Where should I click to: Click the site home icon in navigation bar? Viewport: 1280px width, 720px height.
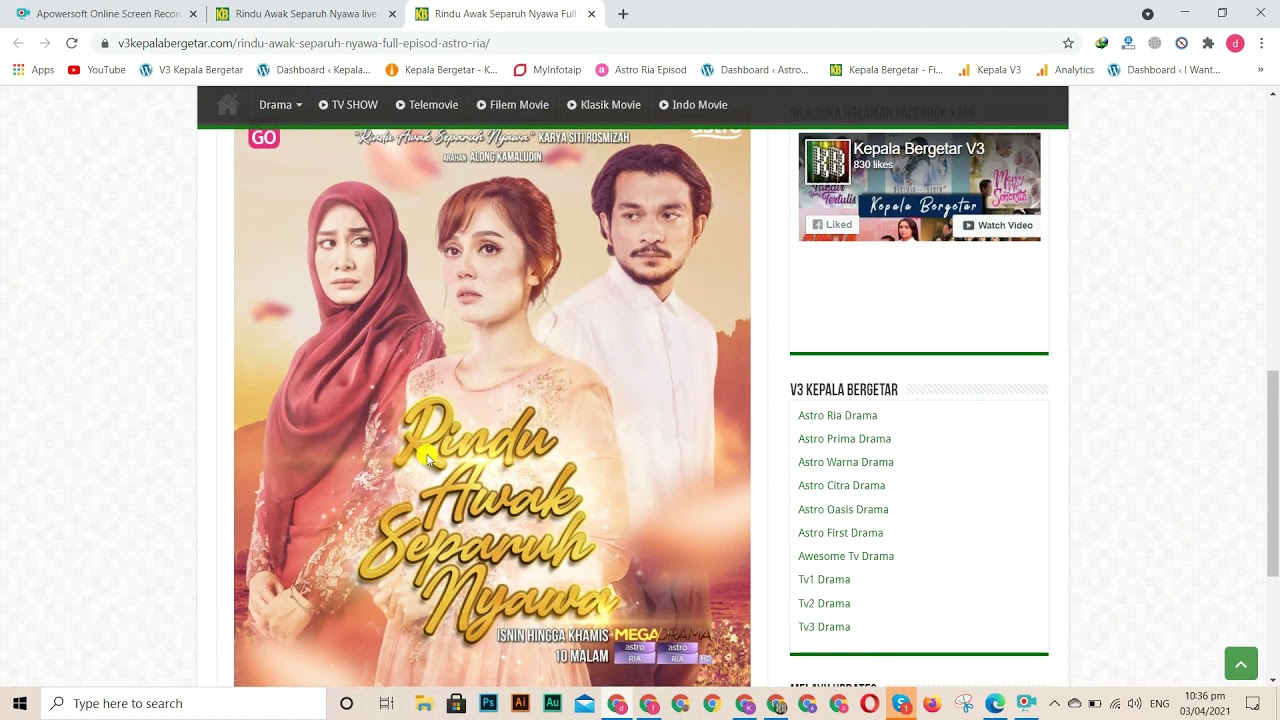click(227, 105)
